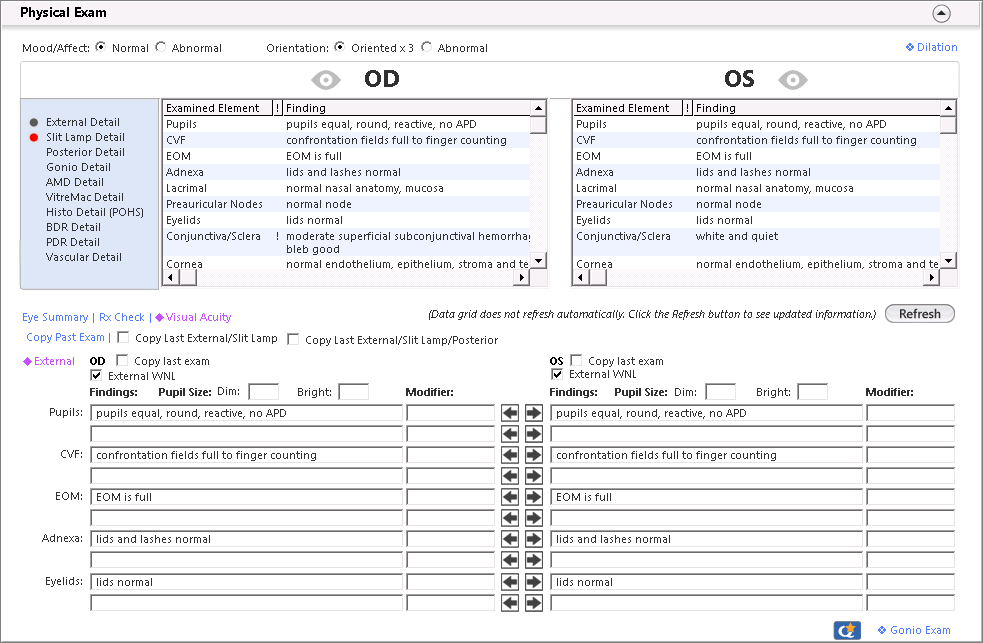Copy Pupils finding OS to OD with left arrow
This screenshot has width=983, height=643.
pos(510,412)
